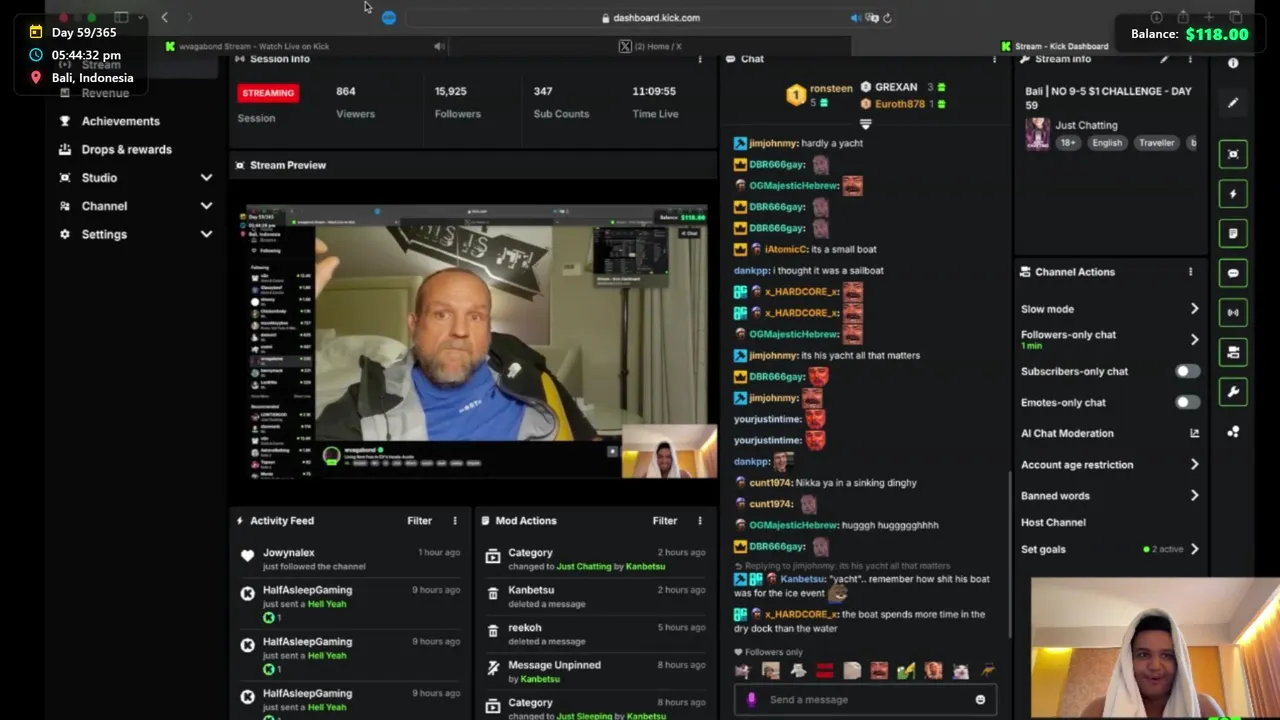Screen dimensions: 1280x720
Task: Click the Activity Feed Filter button
Action: [x=419, y=521]
